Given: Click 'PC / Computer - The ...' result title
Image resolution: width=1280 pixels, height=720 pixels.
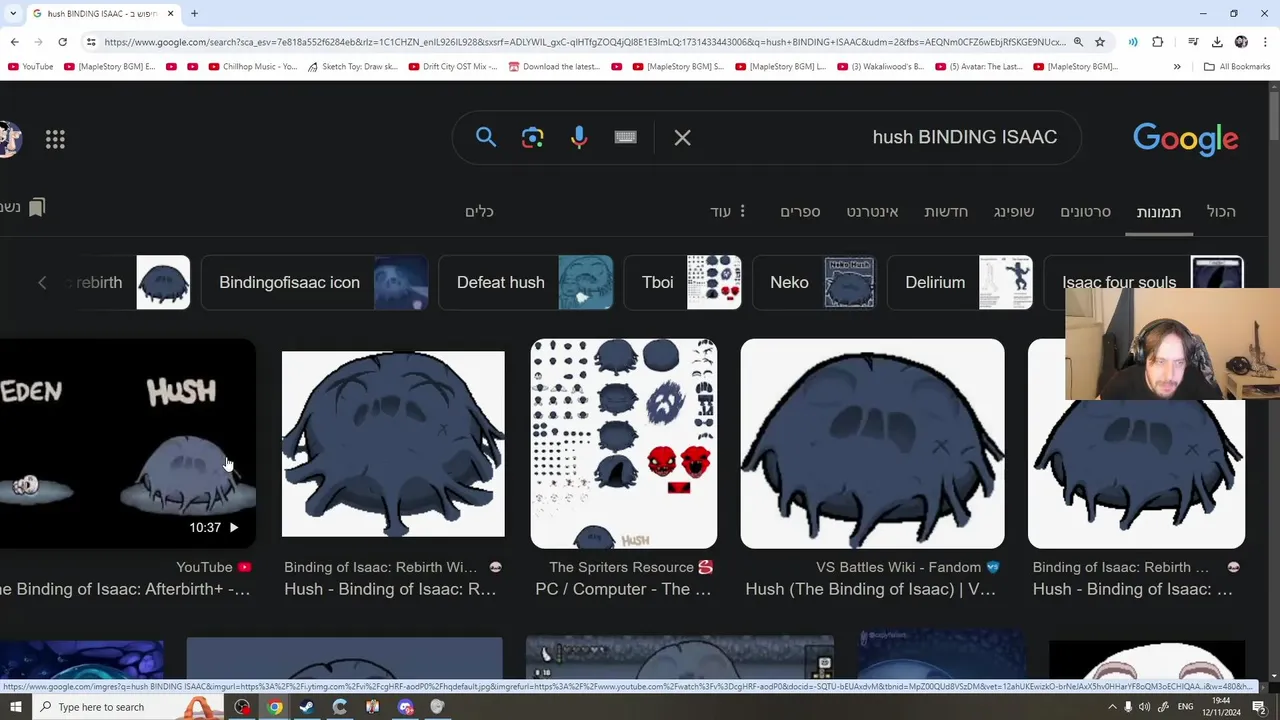Looking at the screenshot, I should click(x=624, y=589).
